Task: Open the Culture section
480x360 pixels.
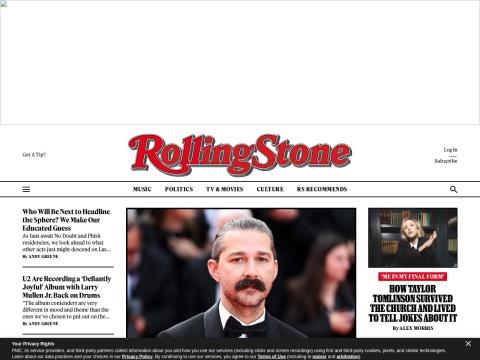Action: pos(270,189)
